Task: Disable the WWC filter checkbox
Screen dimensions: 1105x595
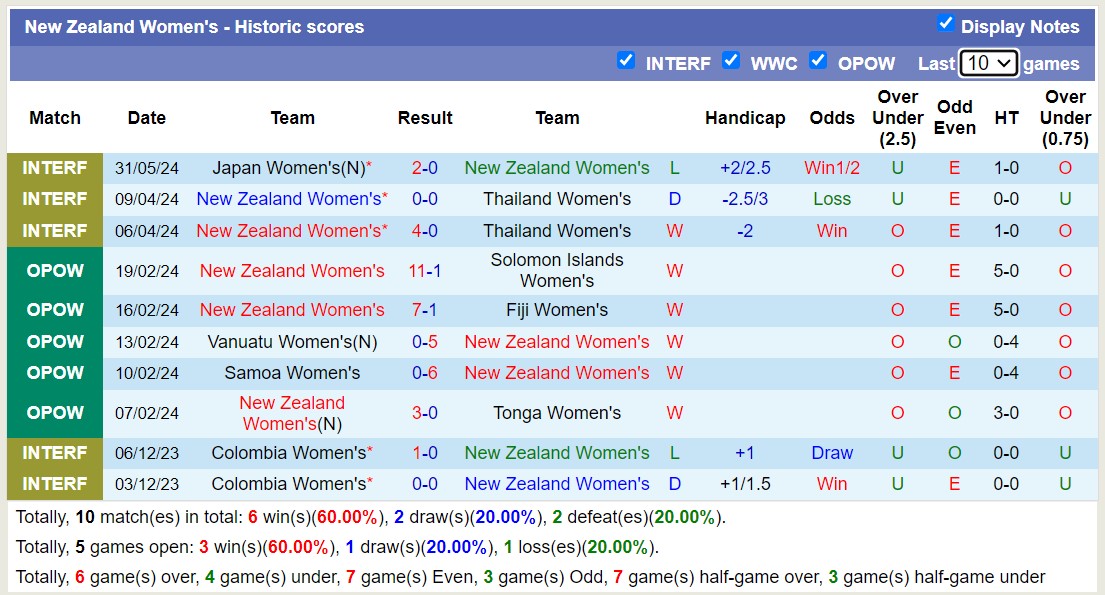Action: 731,61
